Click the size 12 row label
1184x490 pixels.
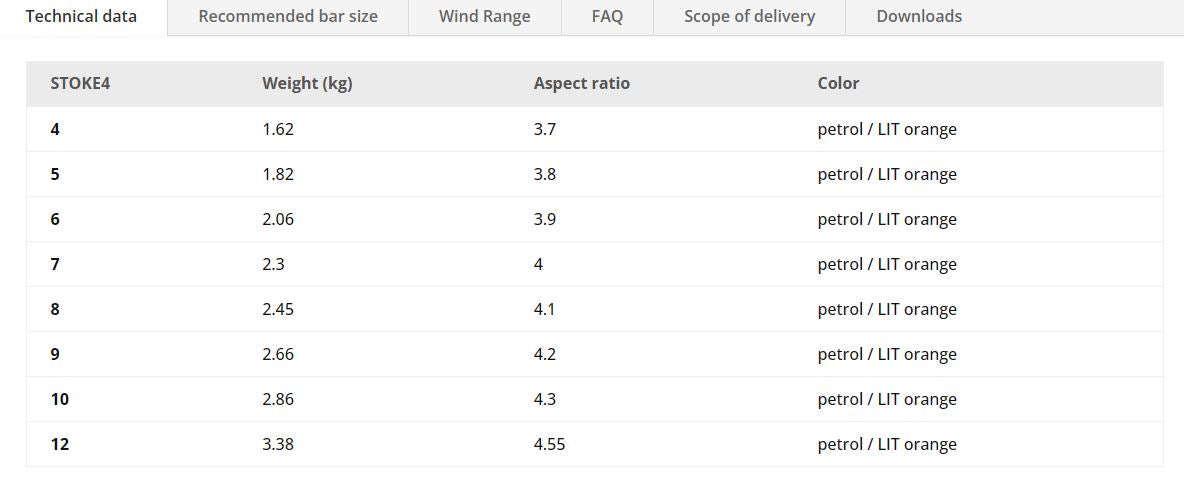tap(60, 444)
